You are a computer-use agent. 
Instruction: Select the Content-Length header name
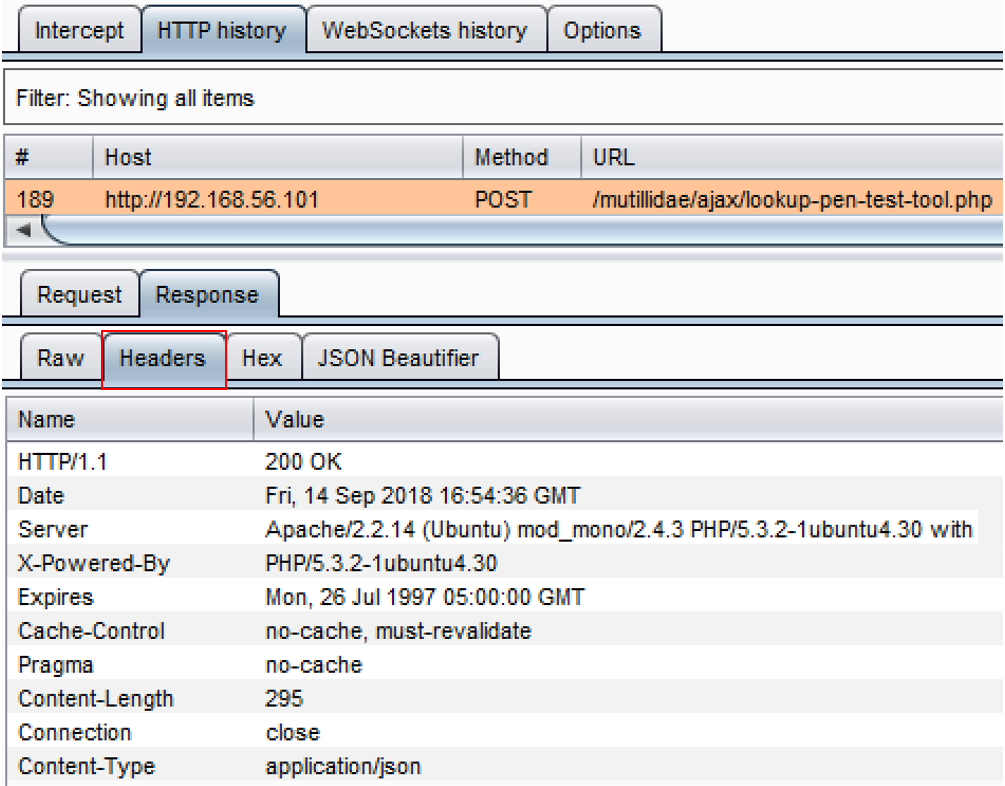click(x=96, y=699)
